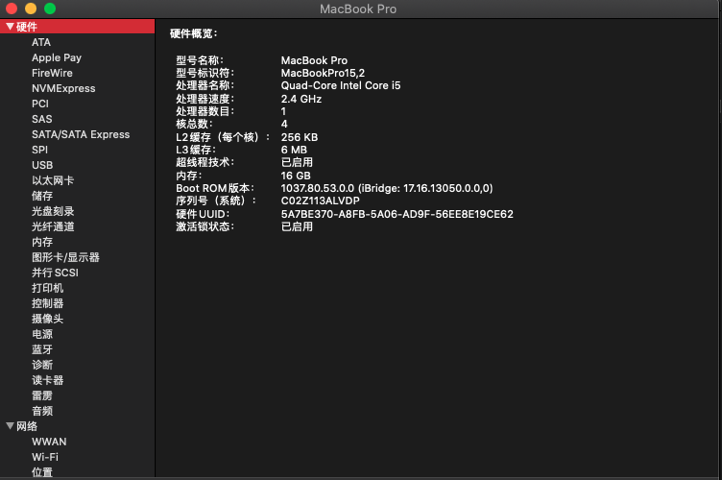Select the 网络 category header
Image resolution: width=722 pixels, height=480 pixels.
[x=27, y=426]
